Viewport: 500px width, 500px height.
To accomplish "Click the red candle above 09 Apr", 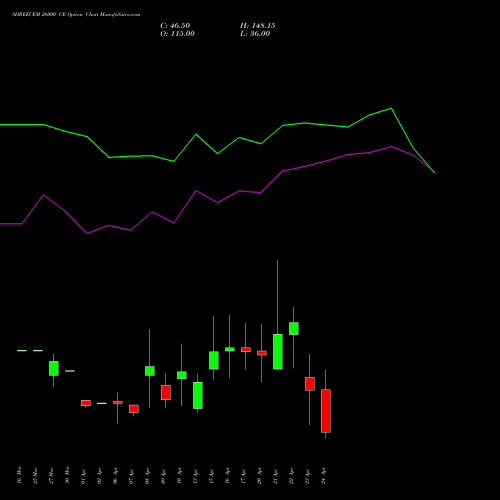I will 166,392.
